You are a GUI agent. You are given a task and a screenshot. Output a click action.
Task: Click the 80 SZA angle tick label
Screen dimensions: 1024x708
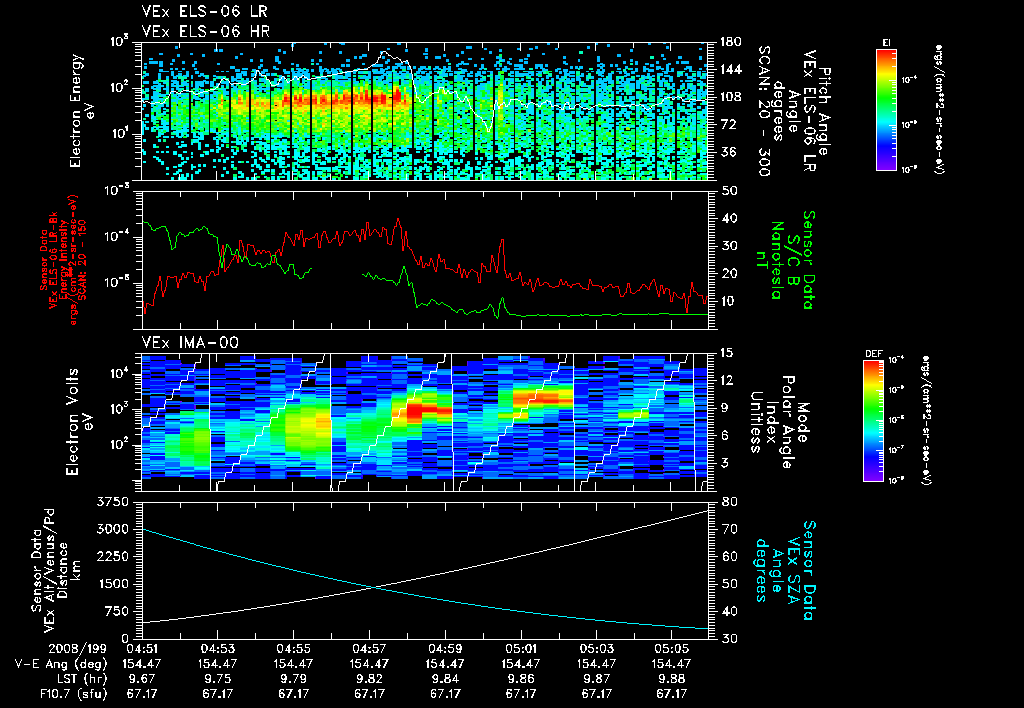[729, 502]
